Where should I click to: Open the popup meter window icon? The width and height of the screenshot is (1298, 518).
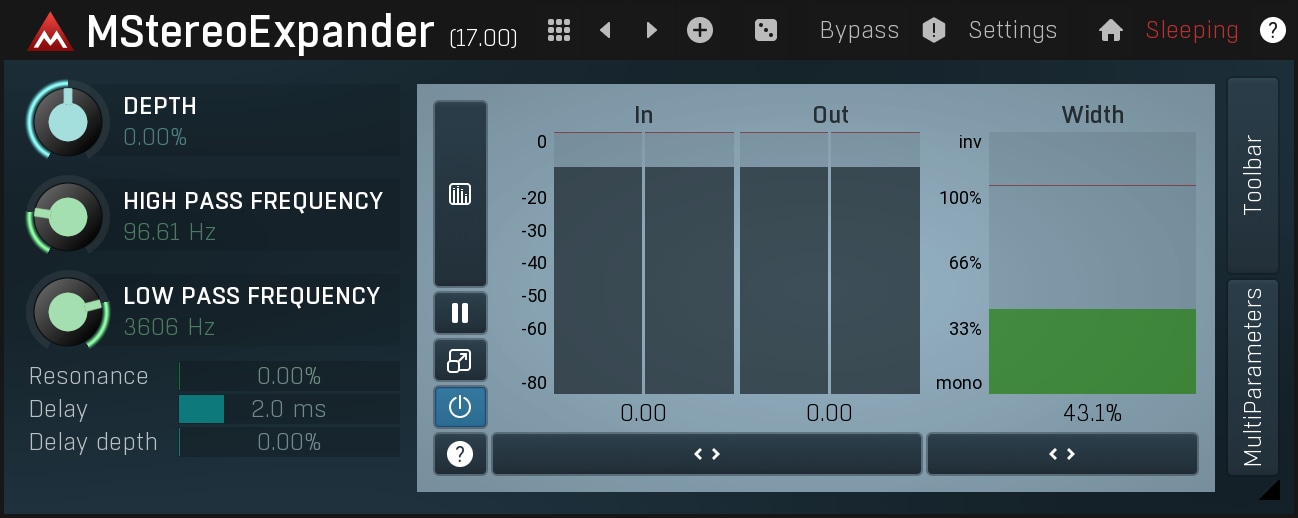pos(460,361)
